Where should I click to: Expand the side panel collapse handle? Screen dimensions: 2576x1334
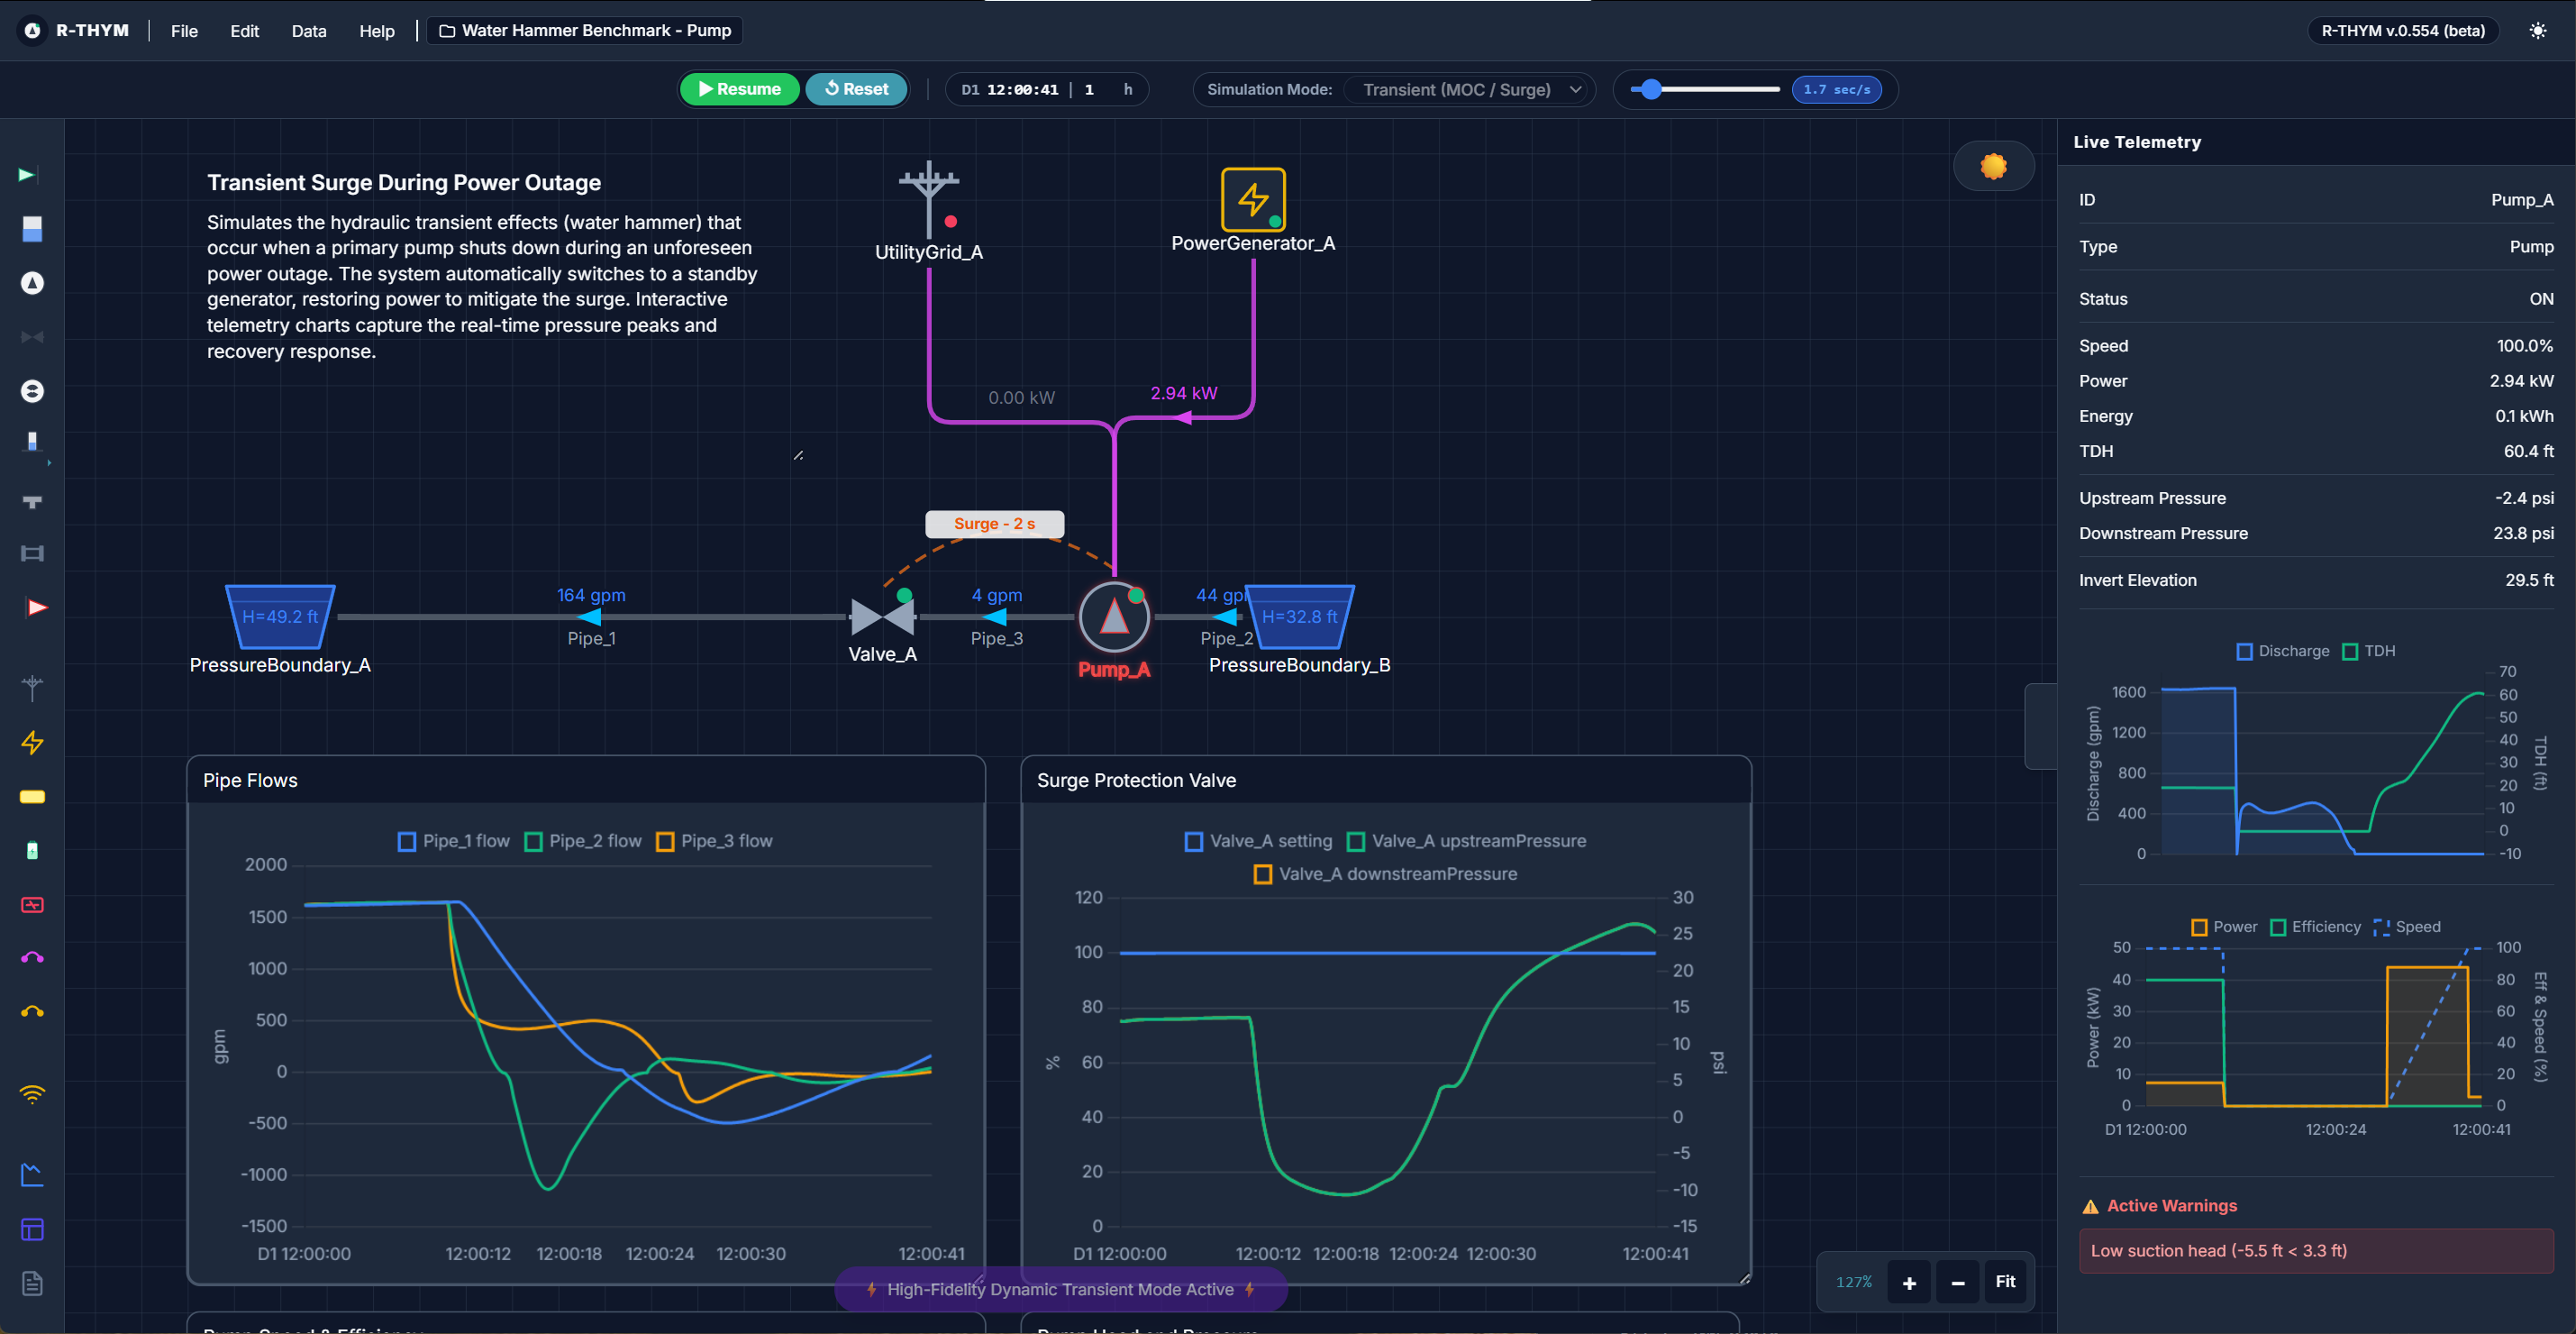click(2040, 726)
